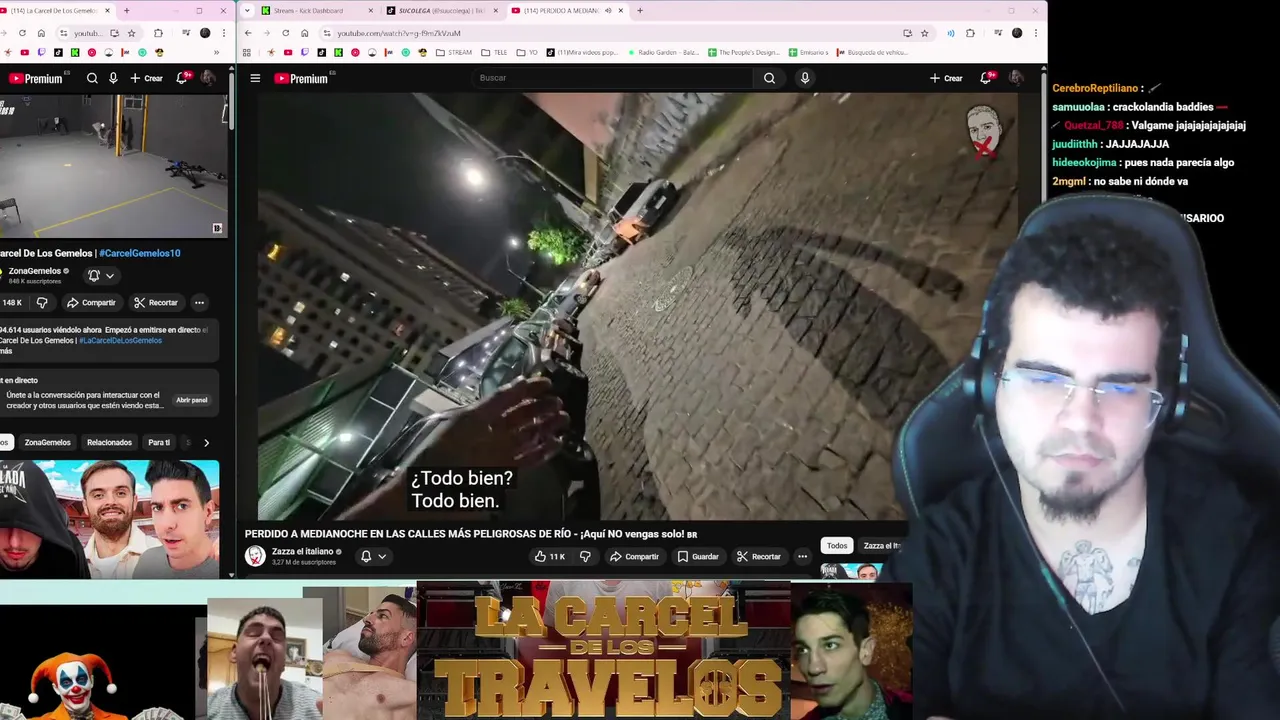Open Zazza el italiano channel link
Screen dimensions: 1280x720
click(x=303, y=551)
